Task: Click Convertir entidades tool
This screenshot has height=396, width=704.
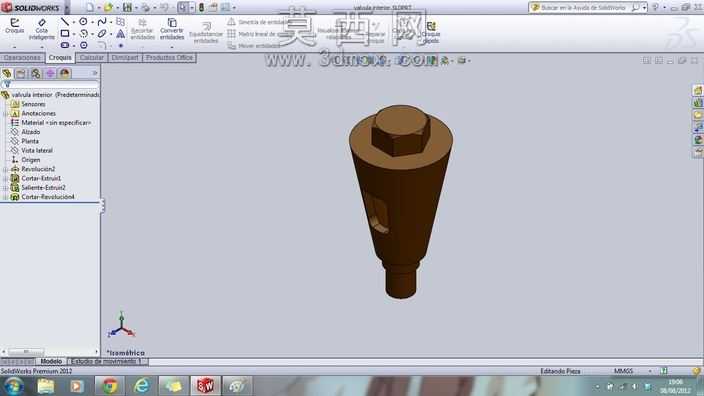Action: point(172,29)
